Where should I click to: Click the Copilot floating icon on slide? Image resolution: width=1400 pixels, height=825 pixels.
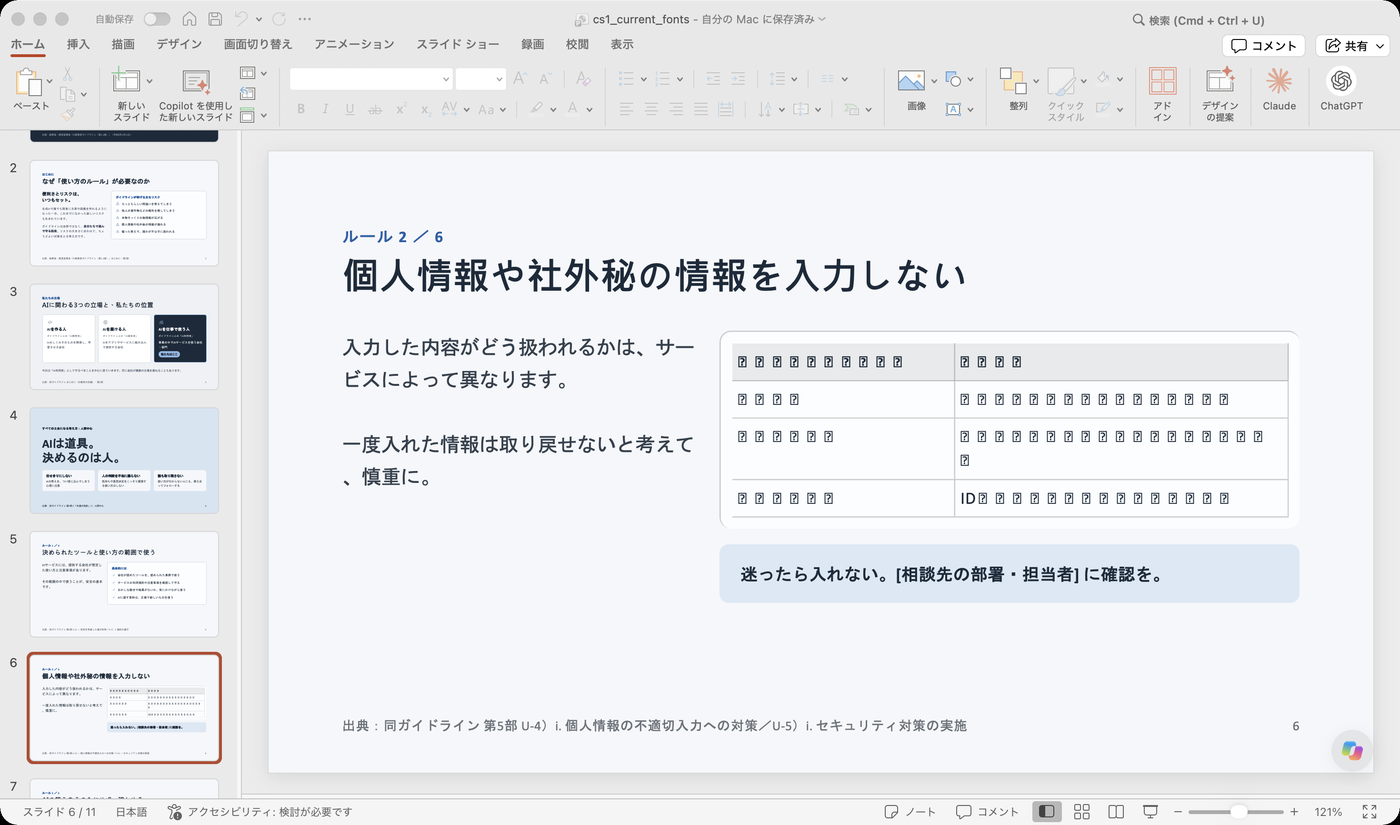[x=1353, y=751]
